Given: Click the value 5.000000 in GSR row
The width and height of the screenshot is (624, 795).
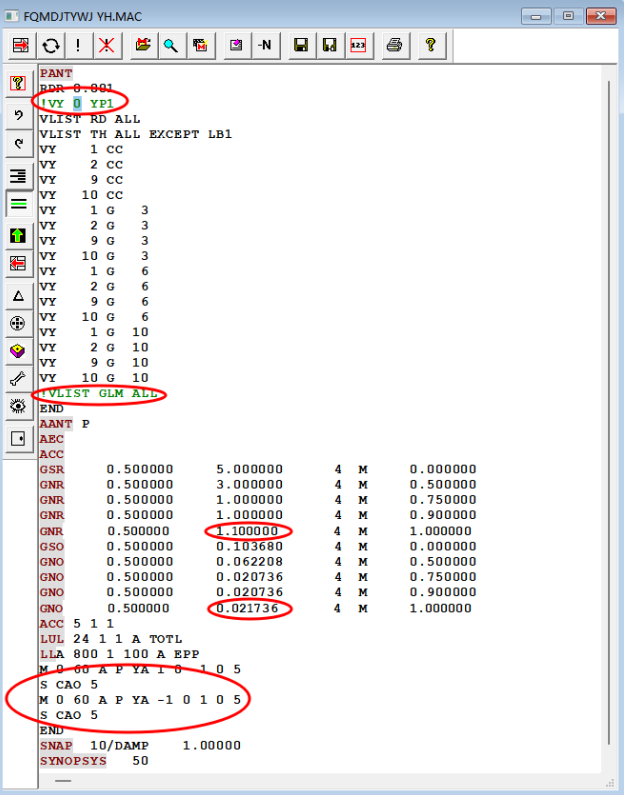Looking at the screenshot, I should coord(249,469).
